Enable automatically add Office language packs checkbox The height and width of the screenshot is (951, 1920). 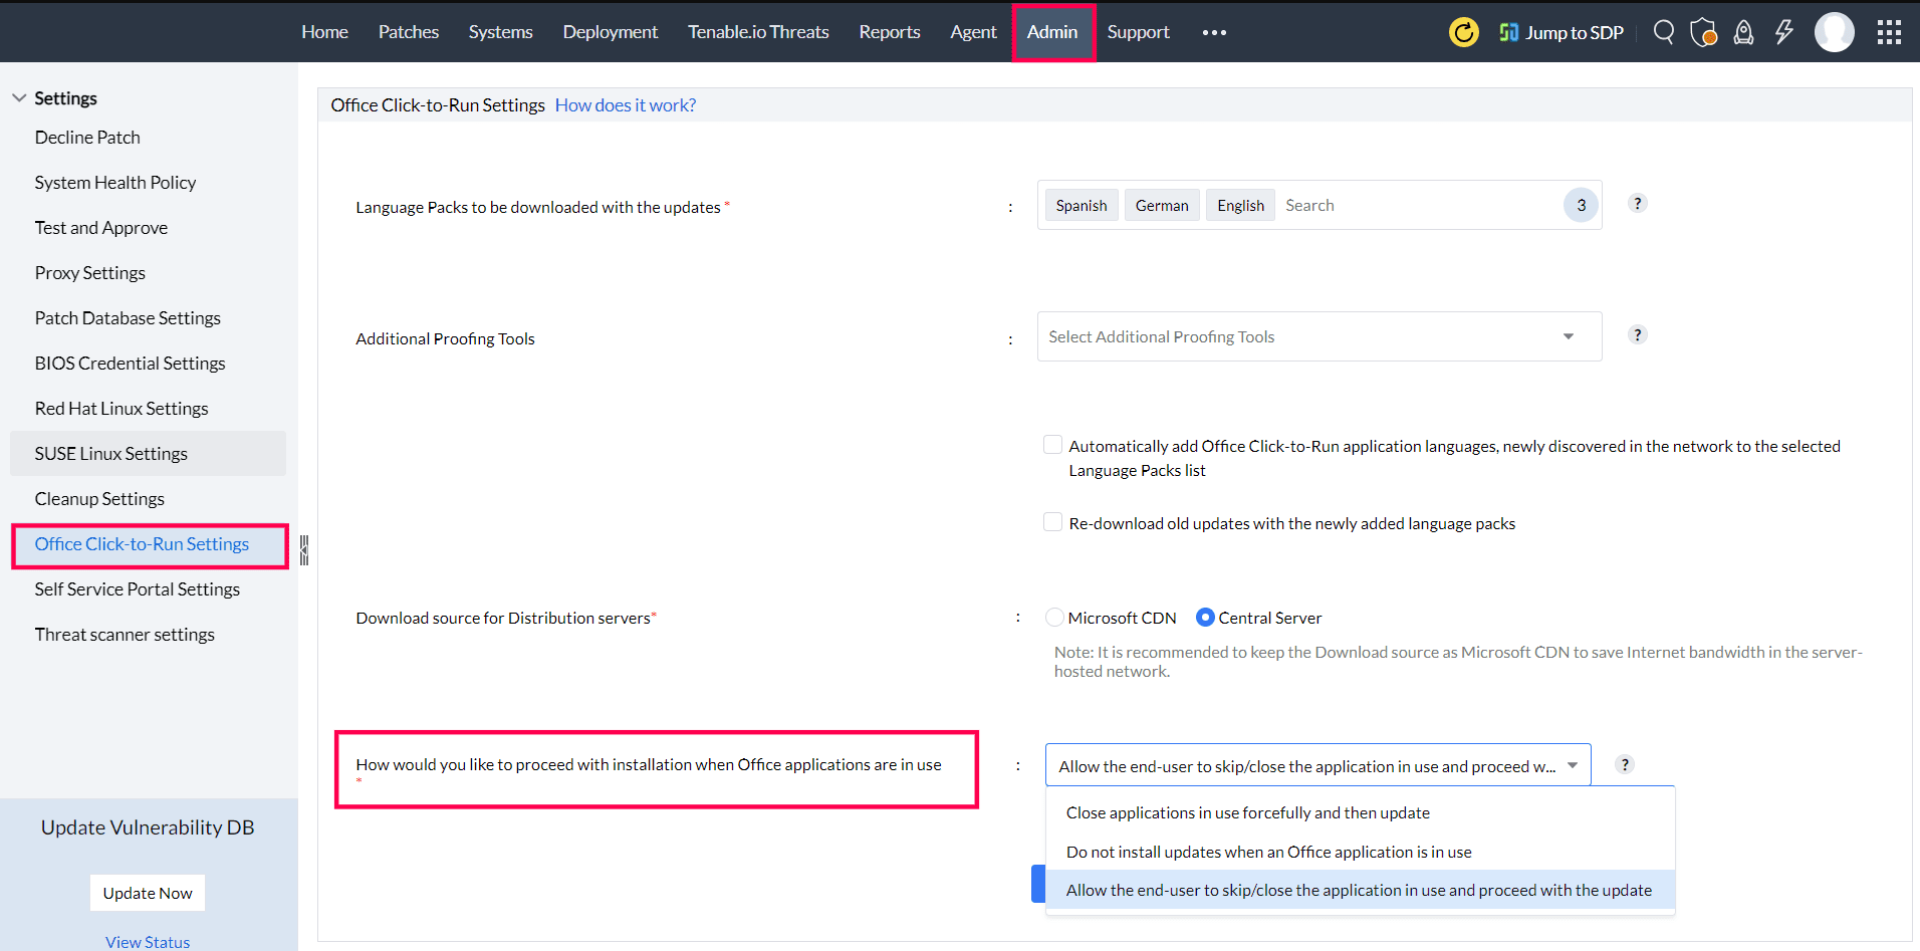pyautogui.click(x=1052, y=445)
